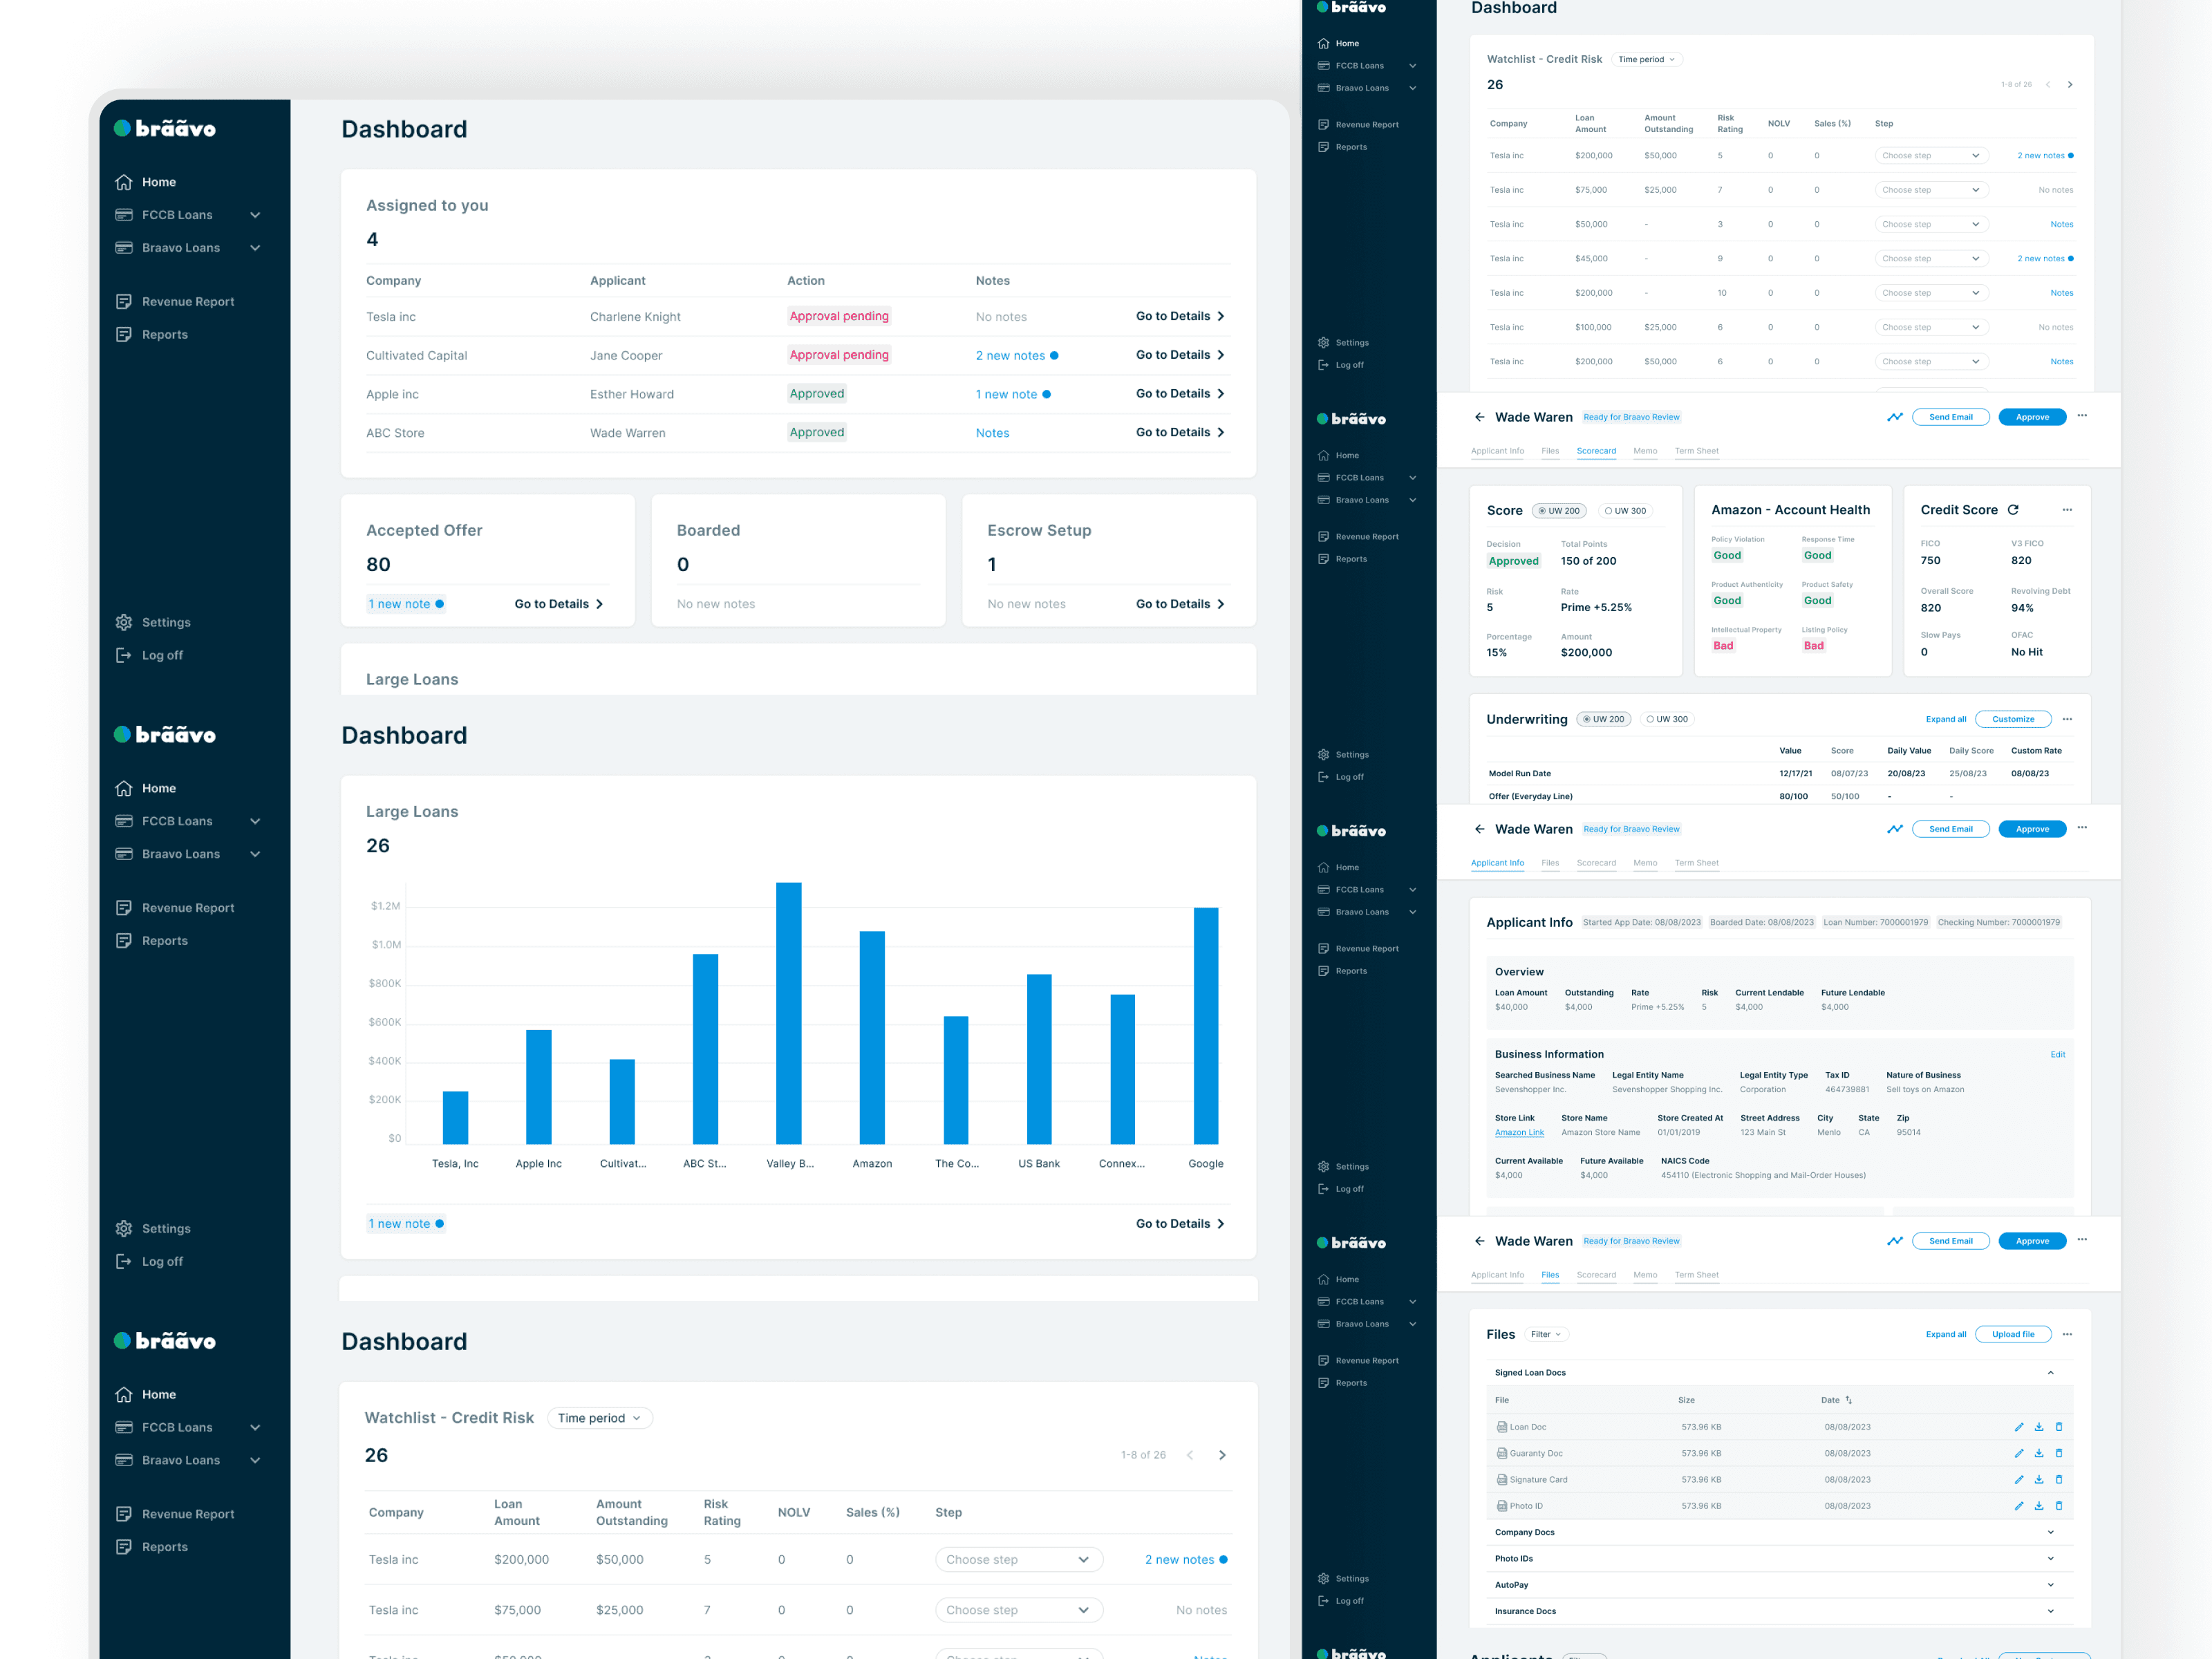2212x1659 pixels.
Task: Collapse the Signed Loan Docs section
Action: (2051, 1373)
